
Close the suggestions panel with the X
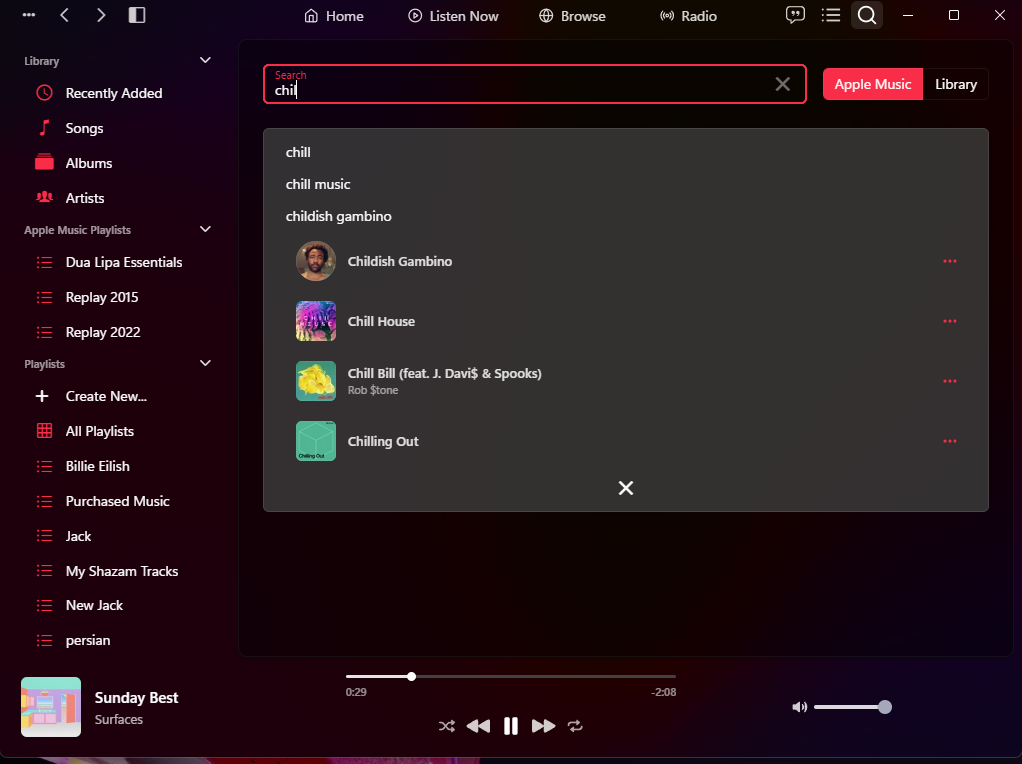(x=626, y=488)
